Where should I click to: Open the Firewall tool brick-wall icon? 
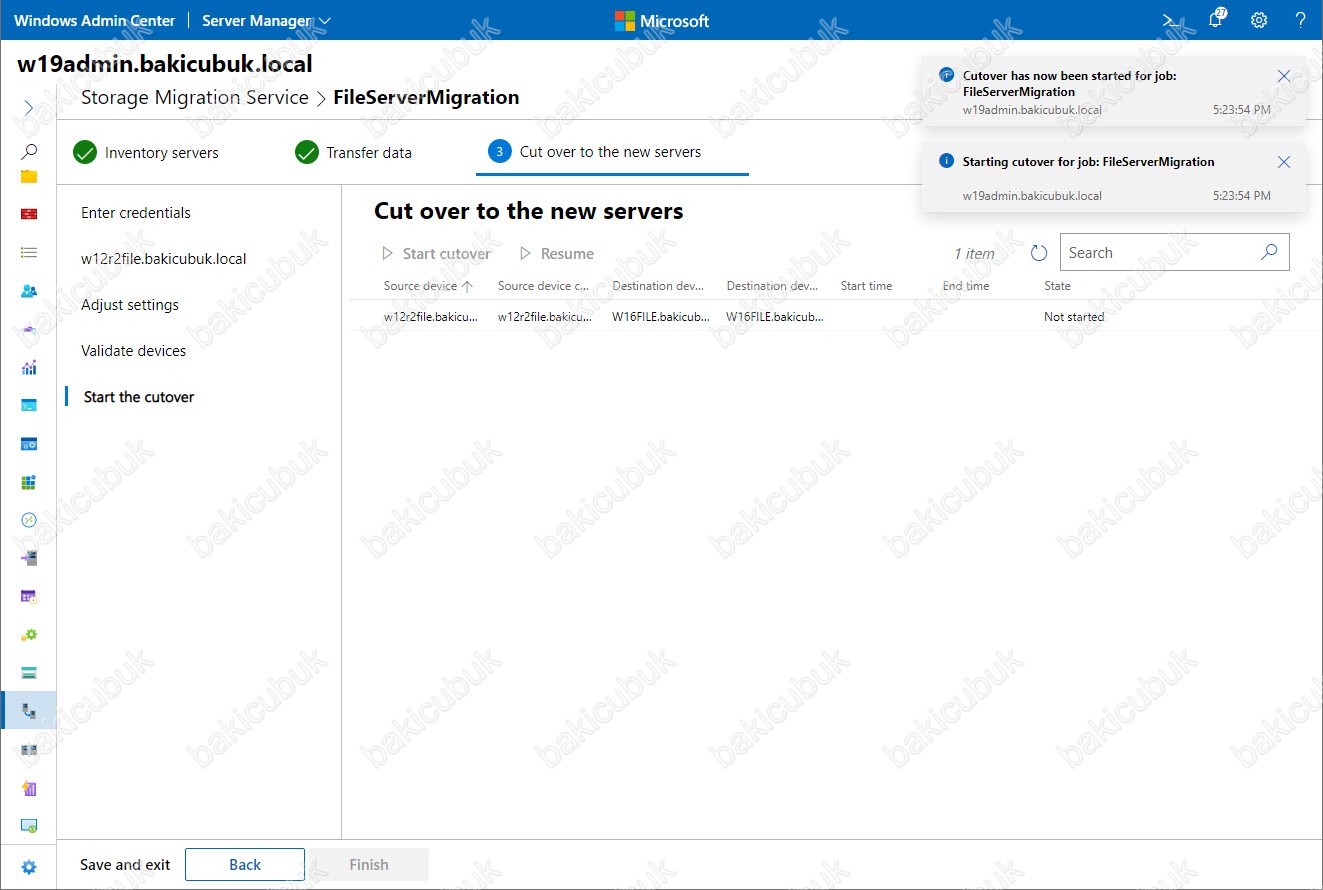tap(28, 214)
